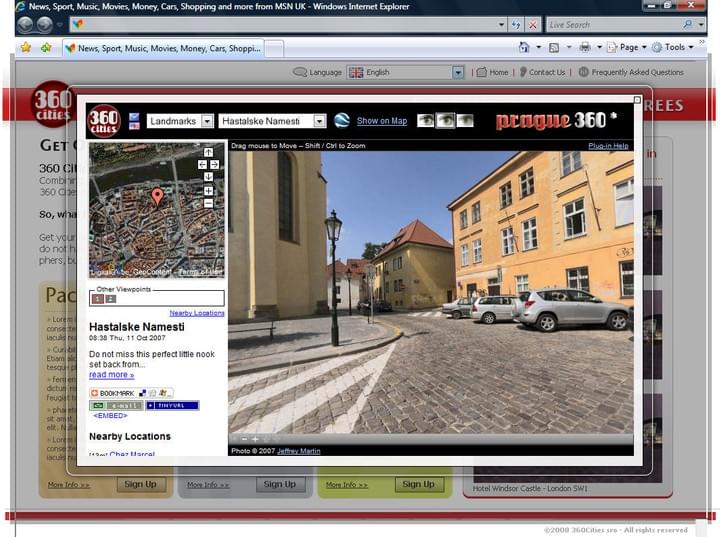This screenshot has width=720, height=537.
Task: Pan the mini map right
Action: [214, 164]
